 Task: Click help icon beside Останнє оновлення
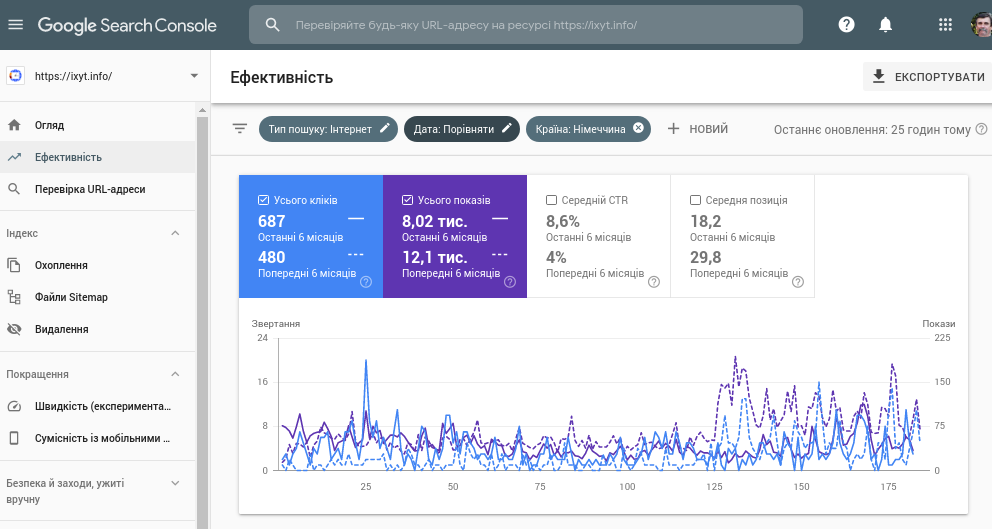click(x=981, y=129)
